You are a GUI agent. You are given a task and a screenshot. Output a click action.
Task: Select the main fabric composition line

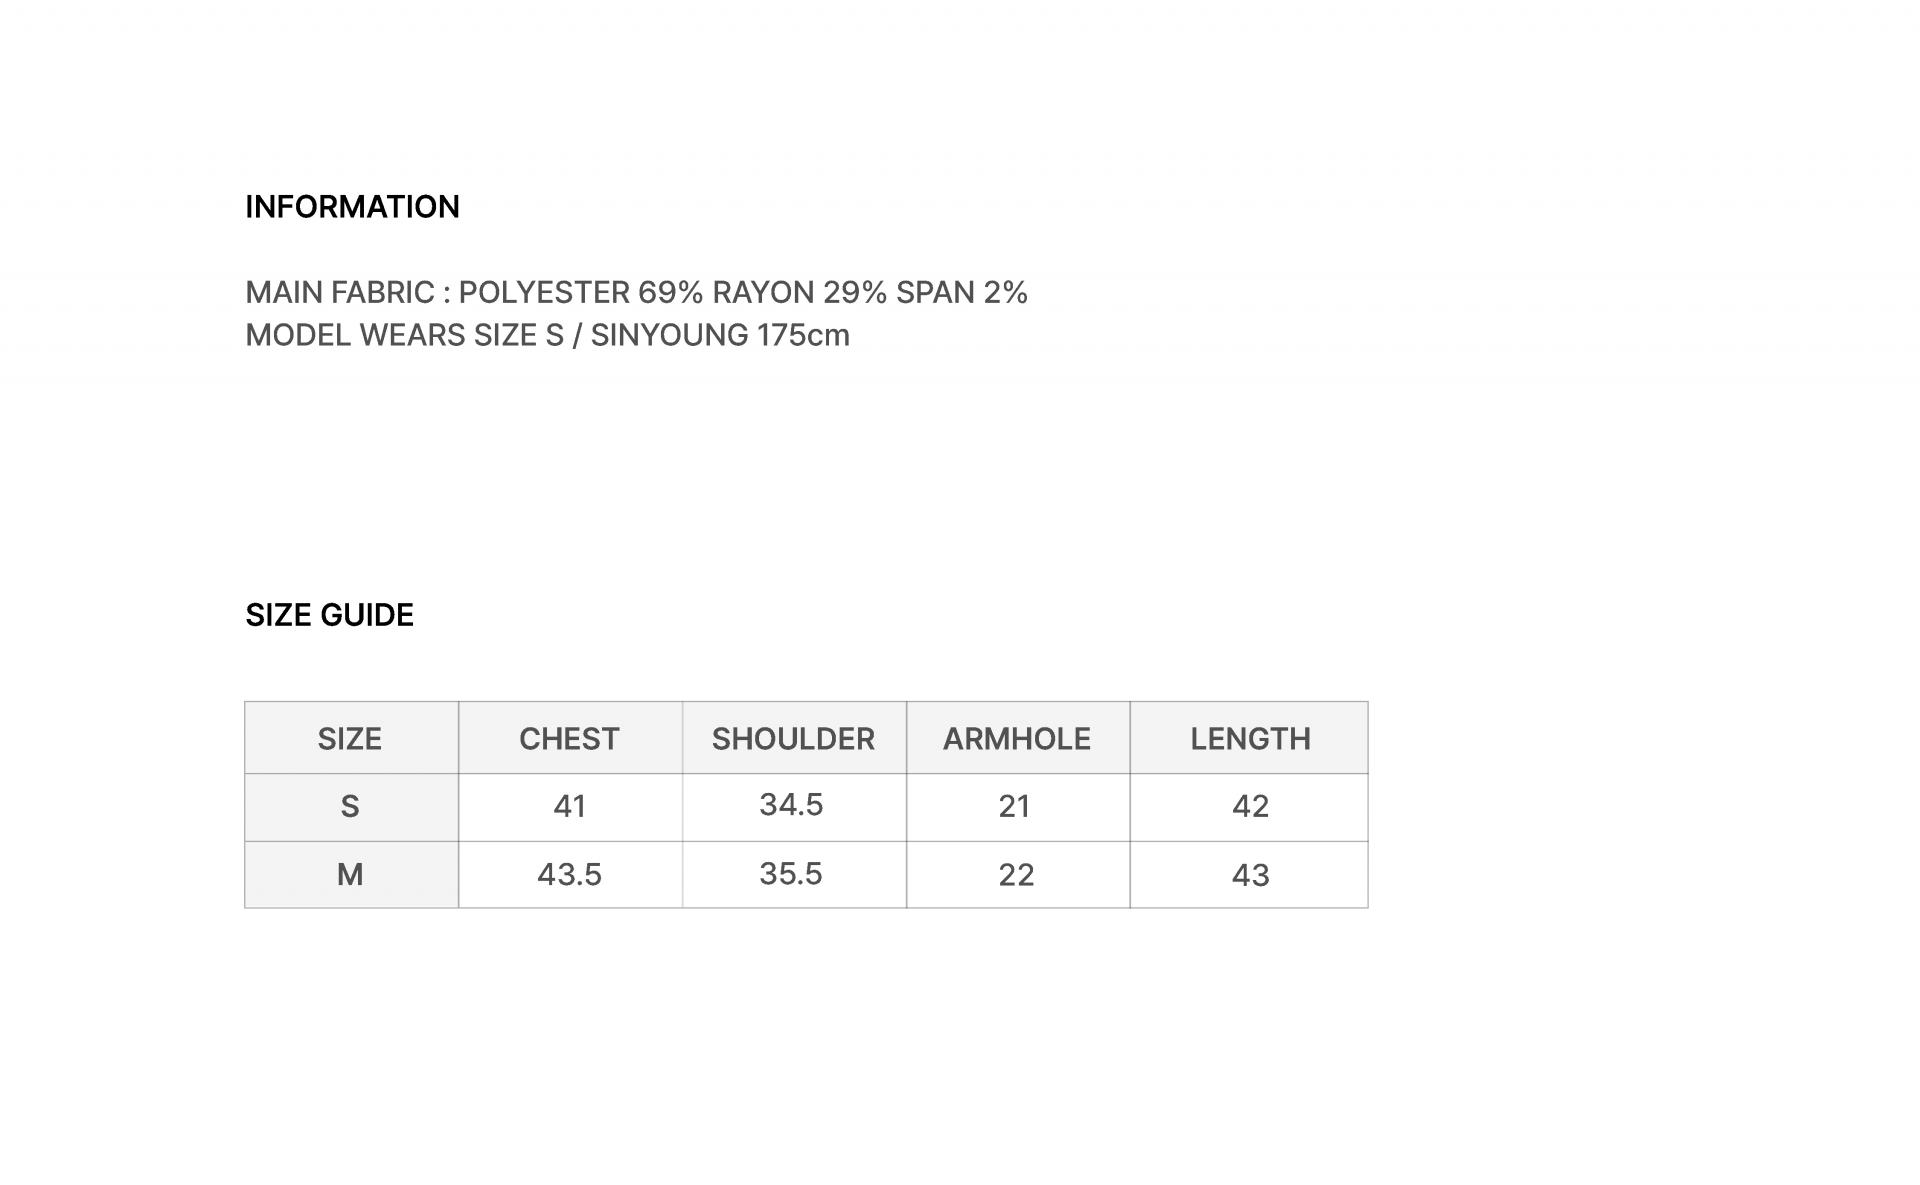[636, 292]
